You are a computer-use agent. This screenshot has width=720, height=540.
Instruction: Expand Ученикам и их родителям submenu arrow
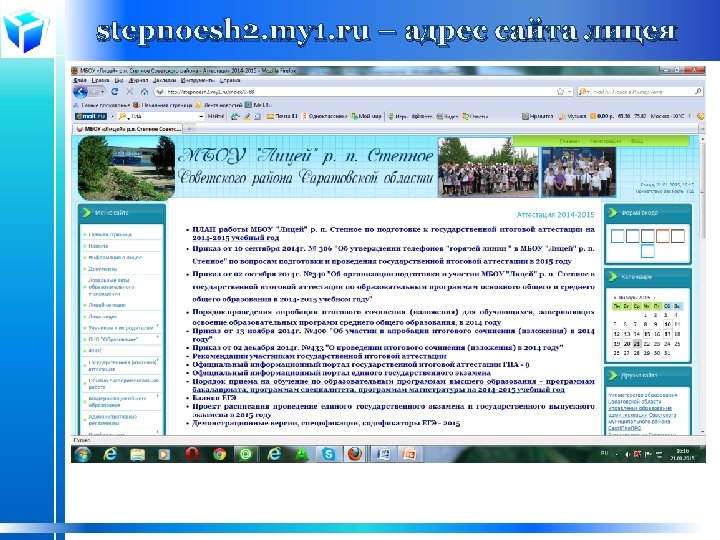pos(158,326)
